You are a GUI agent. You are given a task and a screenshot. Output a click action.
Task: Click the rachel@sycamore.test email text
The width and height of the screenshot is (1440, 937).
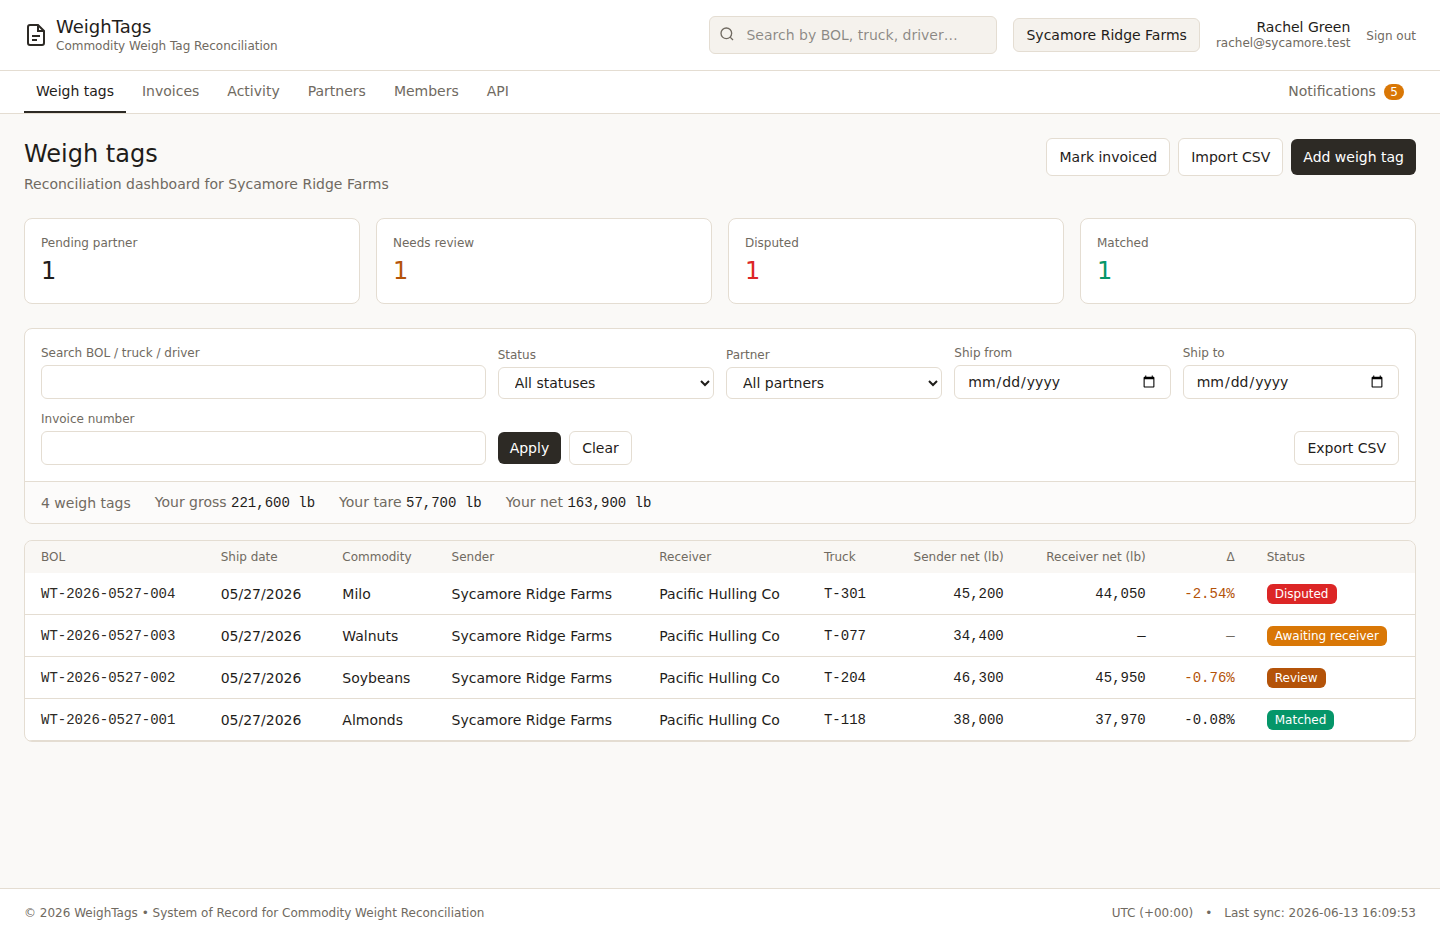point(1283,43)
